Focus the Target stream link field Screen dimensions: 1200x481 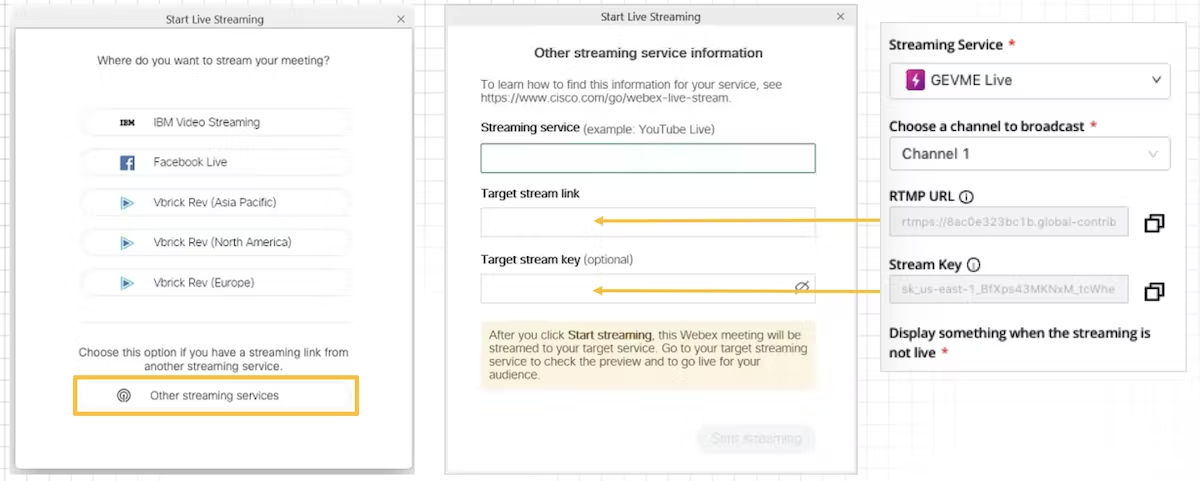pos(648,222)
